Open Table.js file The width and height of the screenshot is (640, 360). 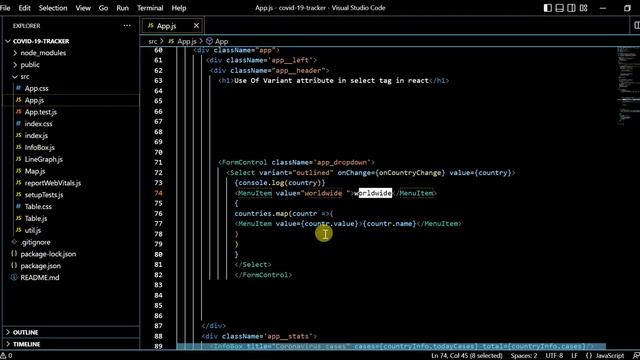click(36, 218)
